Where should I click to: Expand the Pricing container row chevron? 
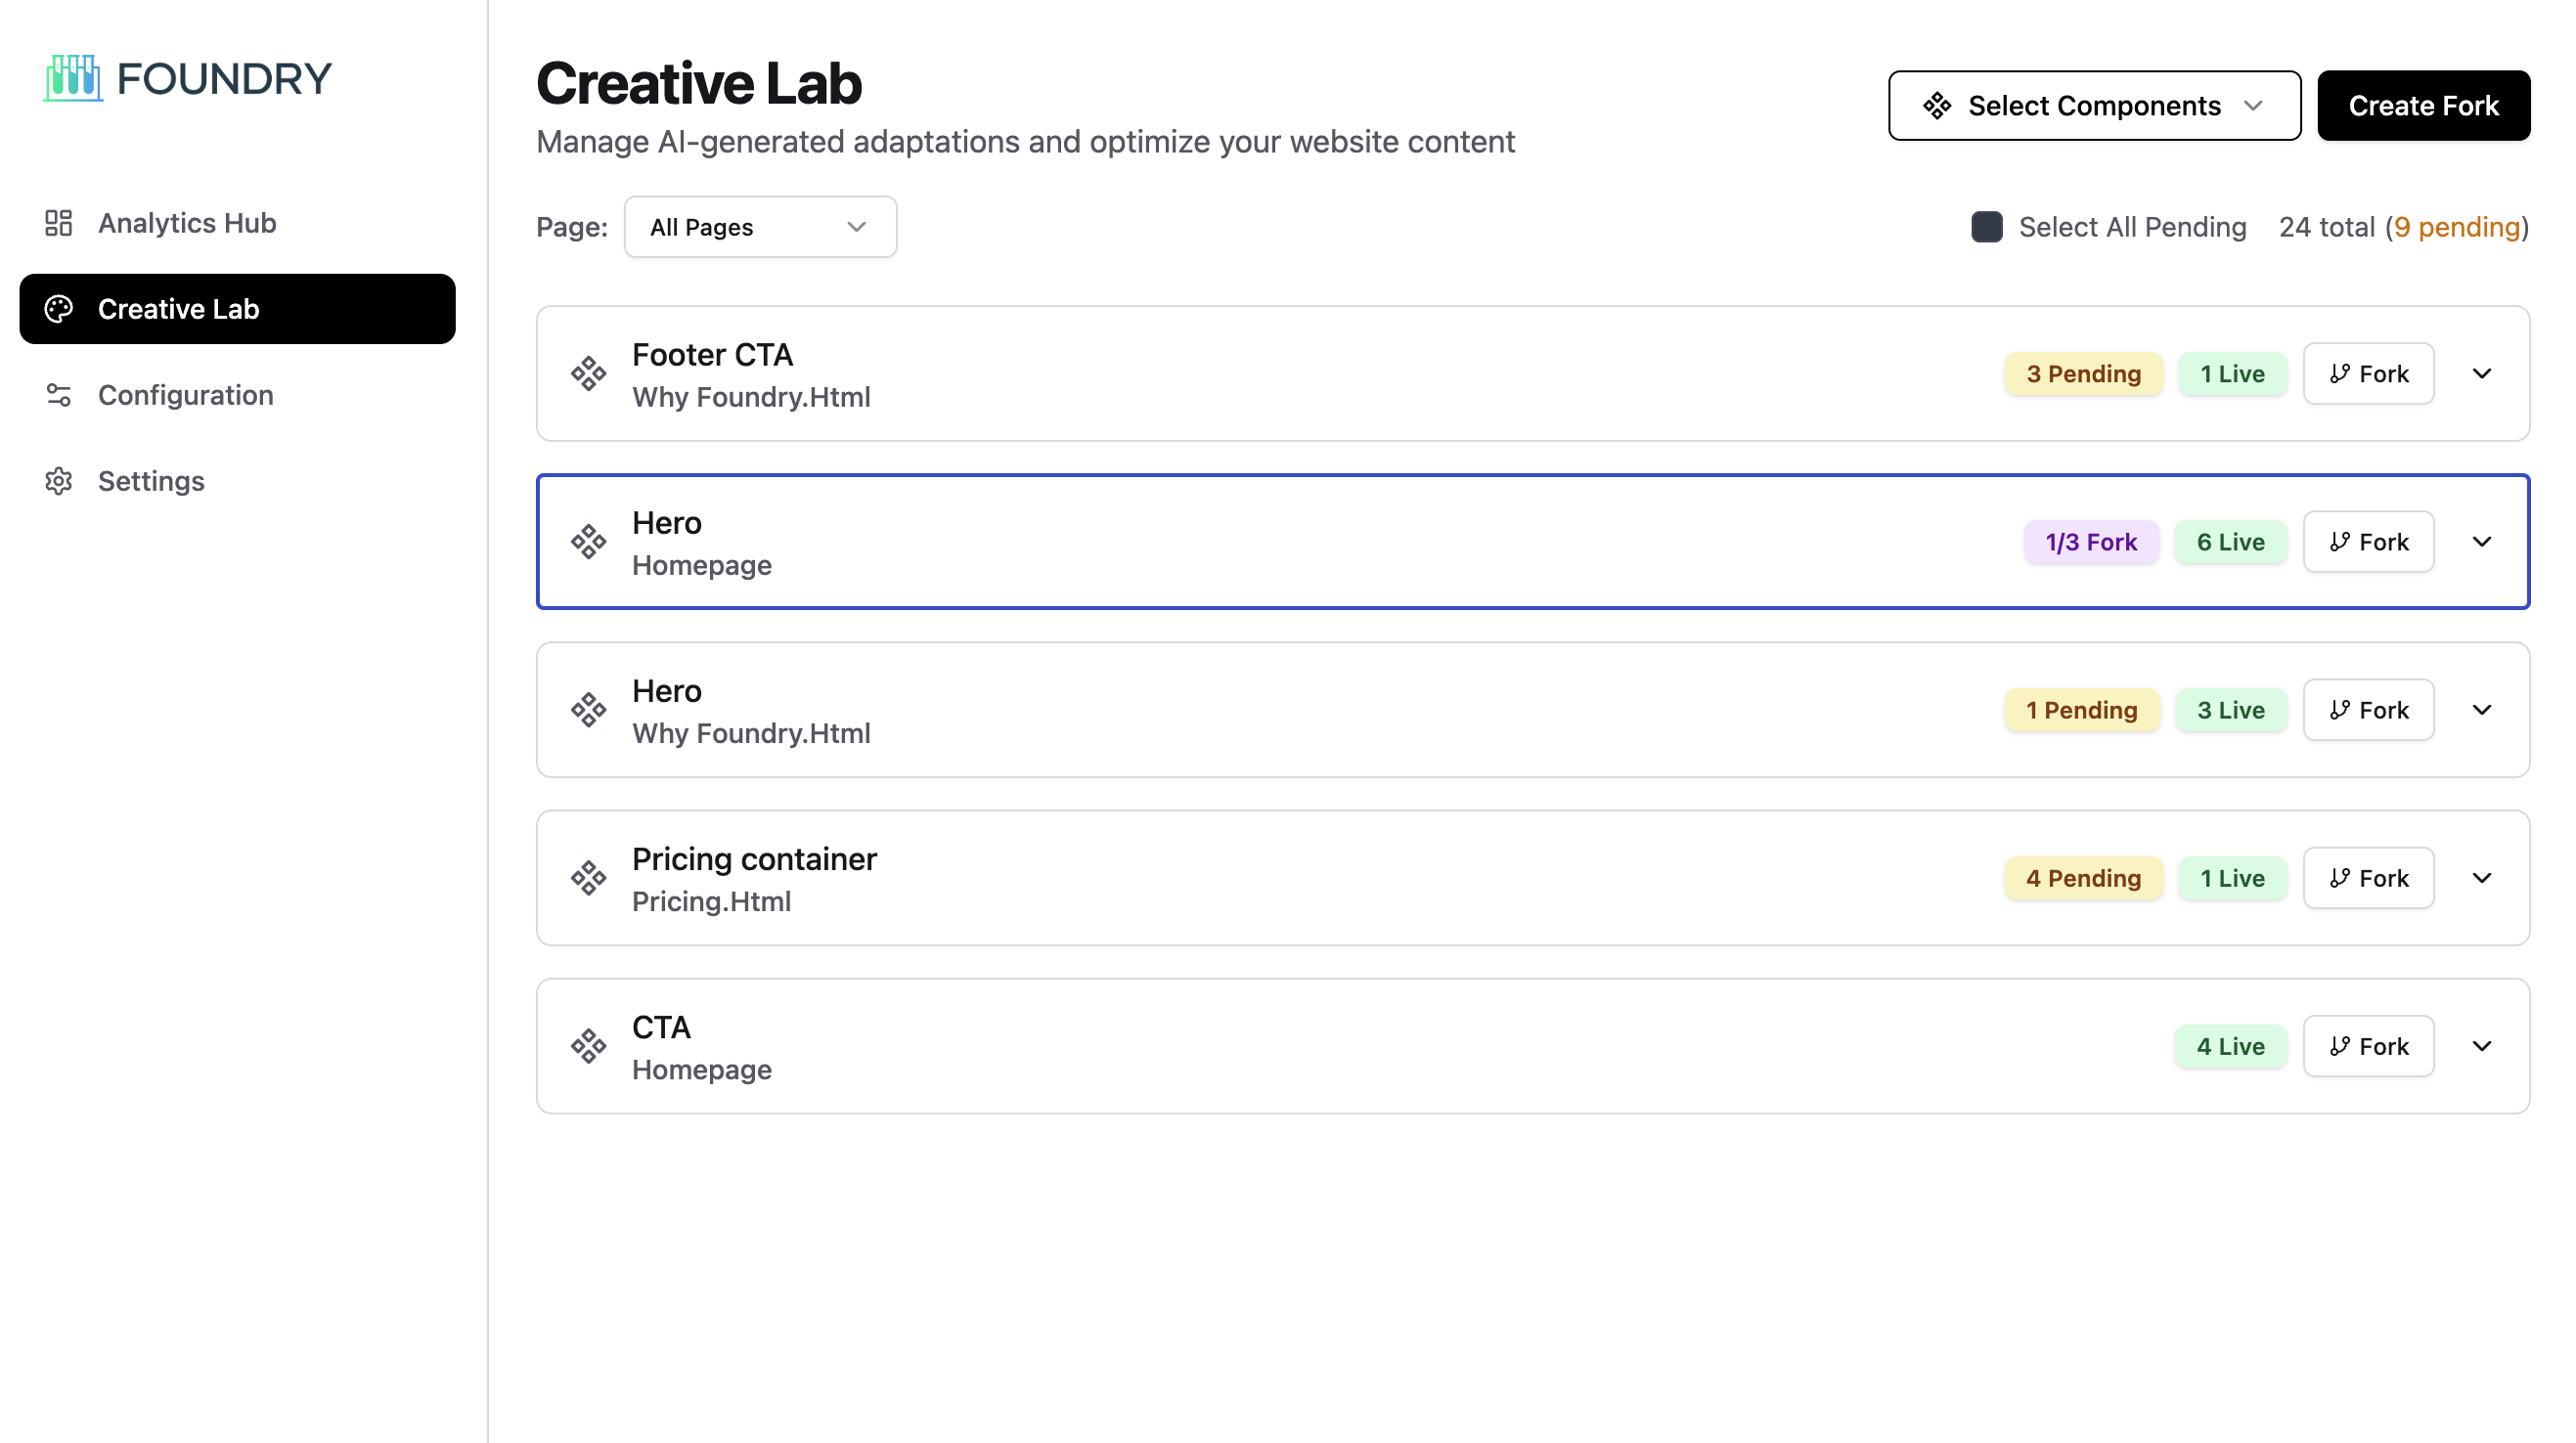coord(2482,878)
